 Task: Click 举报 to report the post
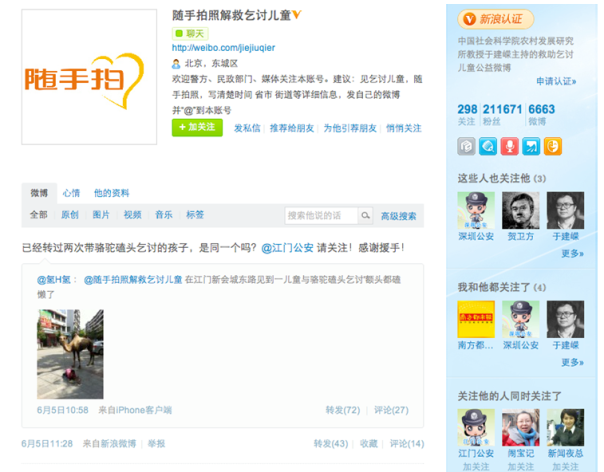pos(156,444)
